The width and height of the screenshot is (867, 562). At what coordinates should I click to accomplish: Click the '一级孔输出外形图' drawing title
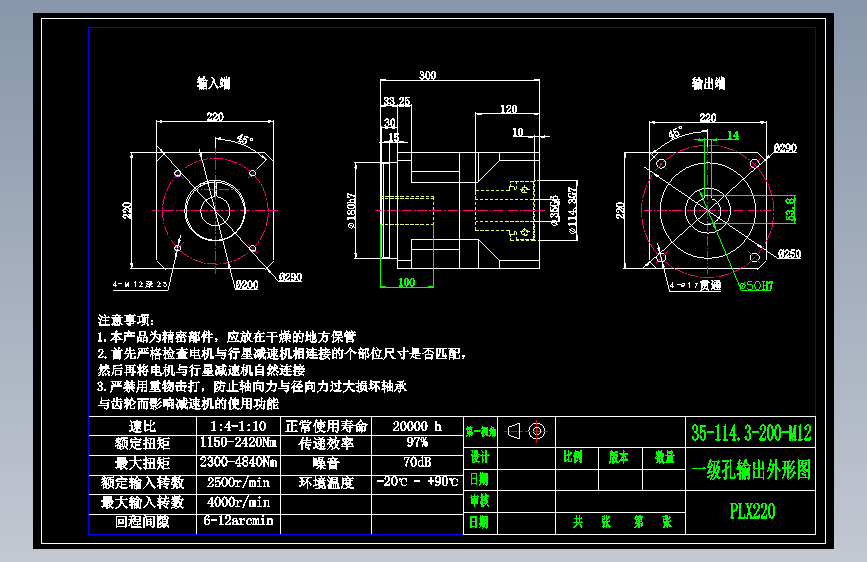[x=751, y=470]
